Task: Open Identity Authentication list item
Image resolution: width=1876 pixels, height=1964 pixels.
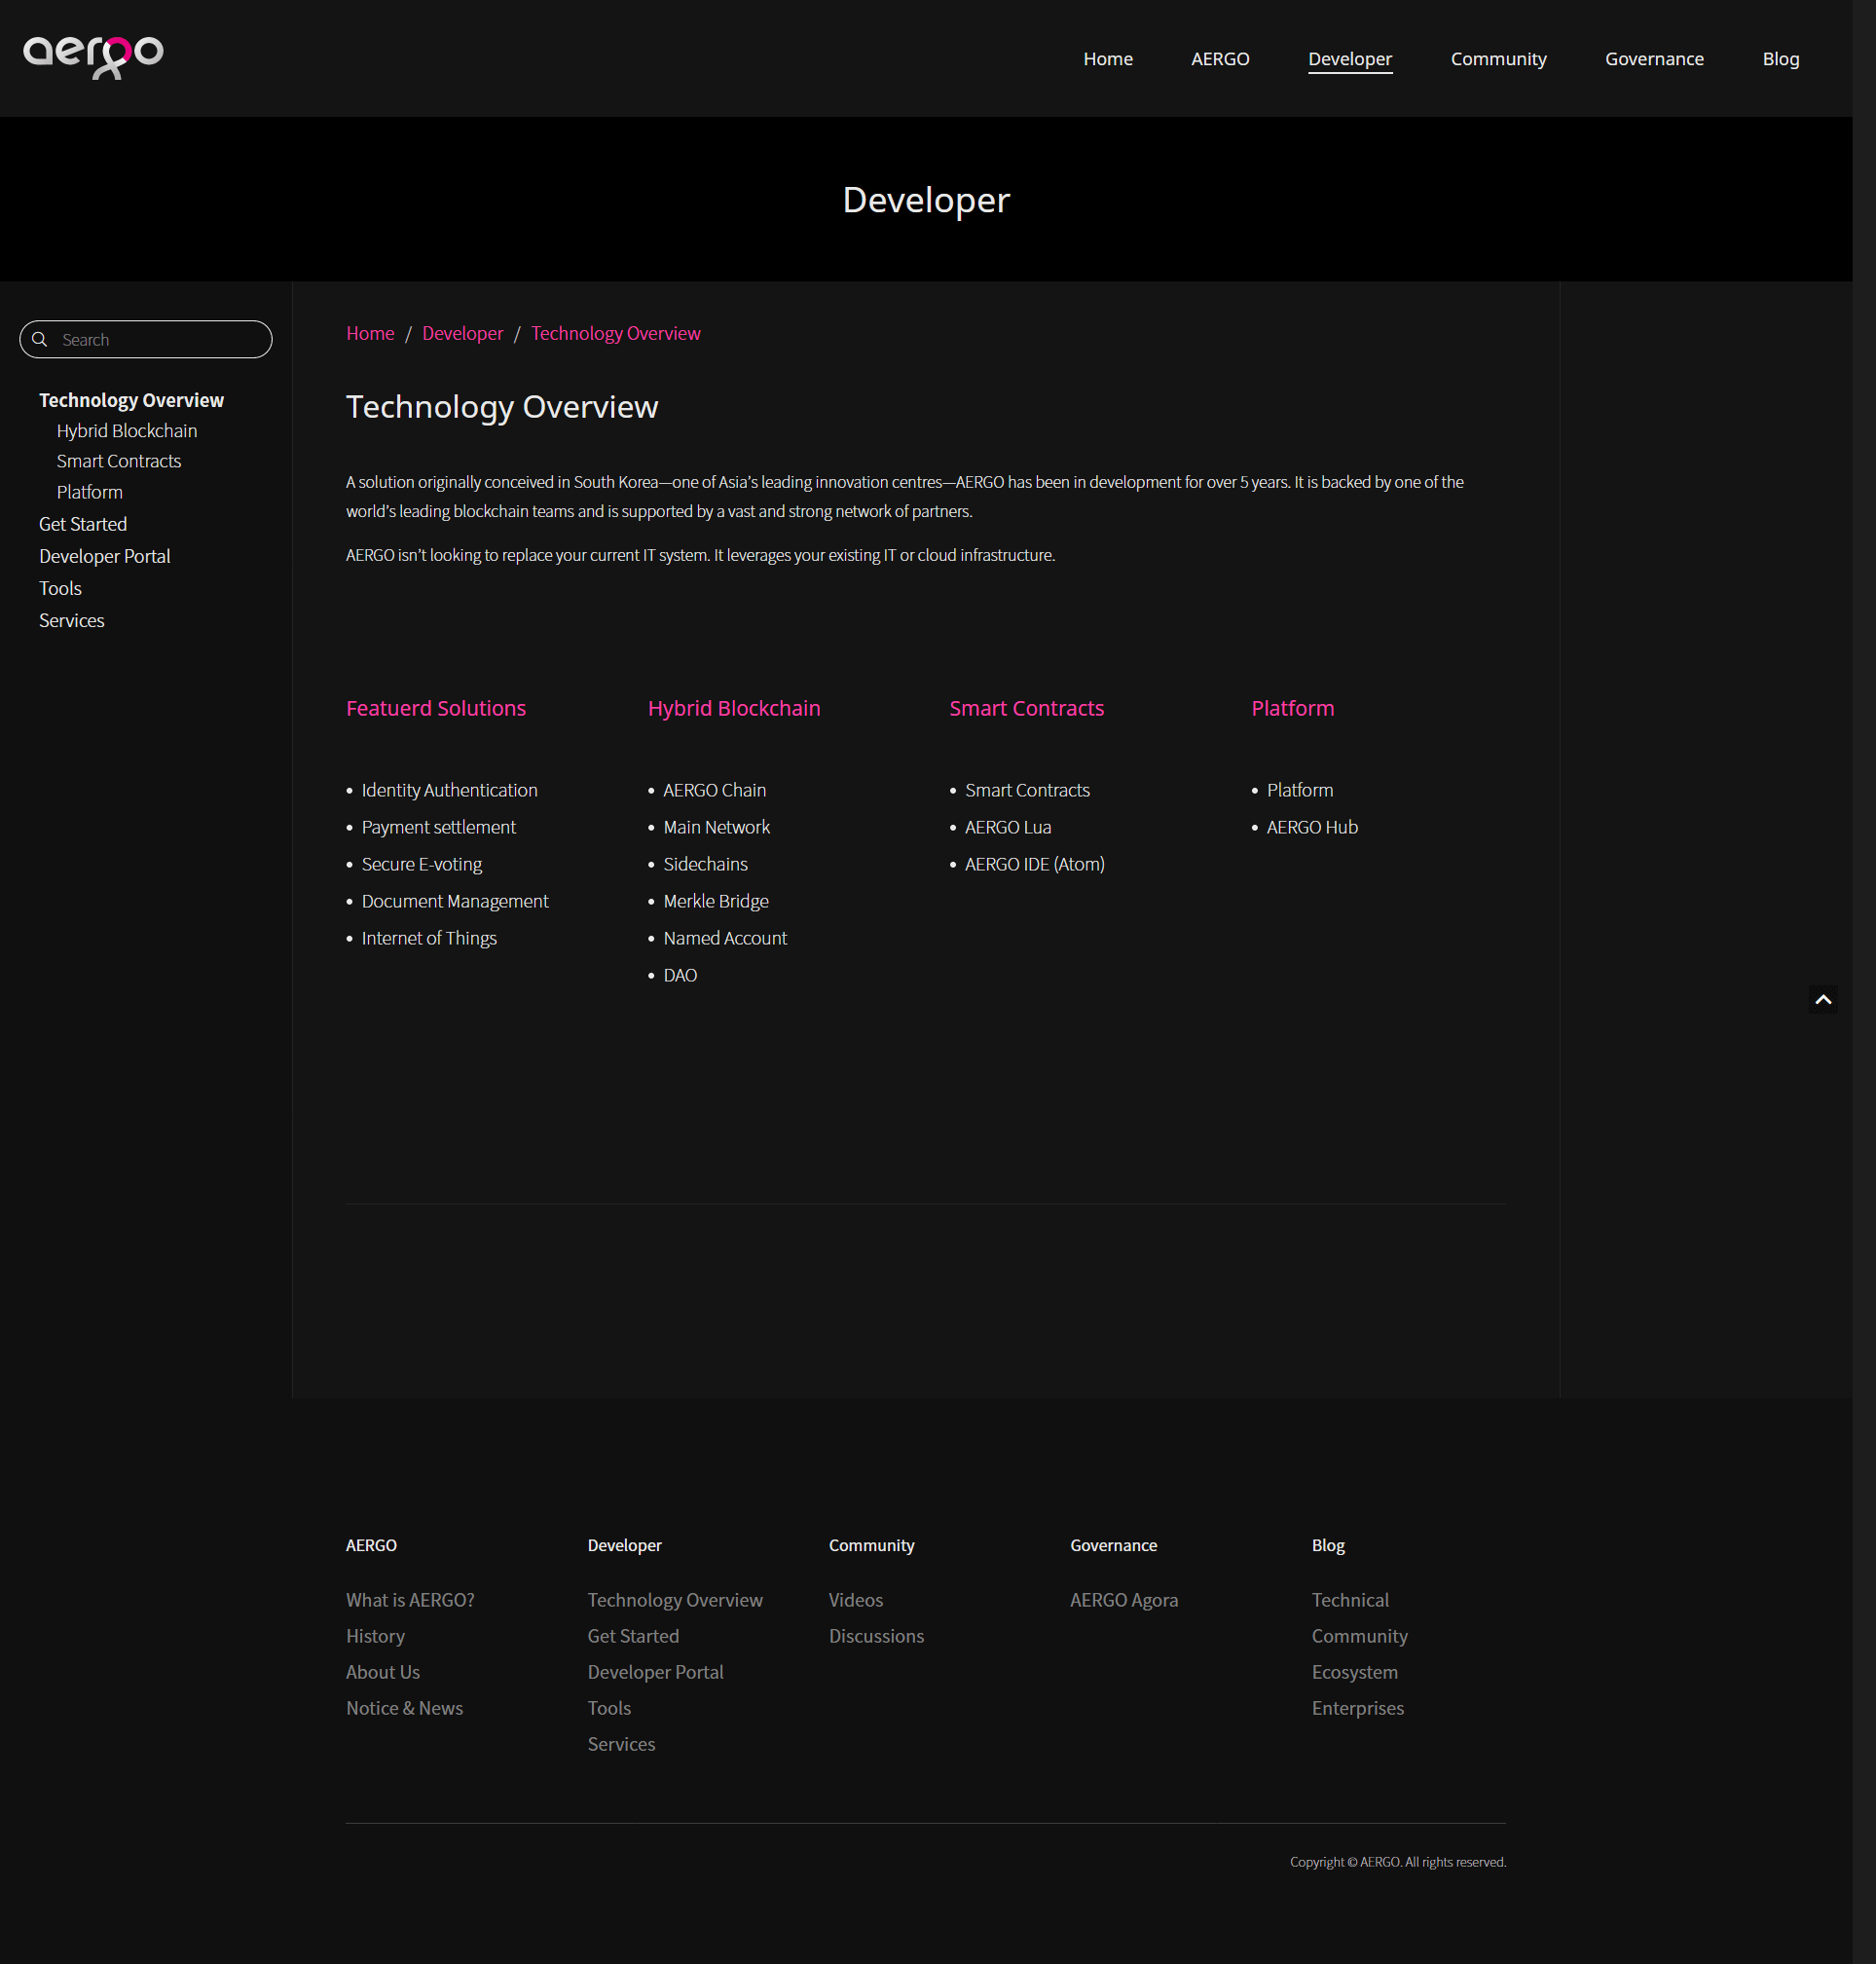Action: (449, 790)
